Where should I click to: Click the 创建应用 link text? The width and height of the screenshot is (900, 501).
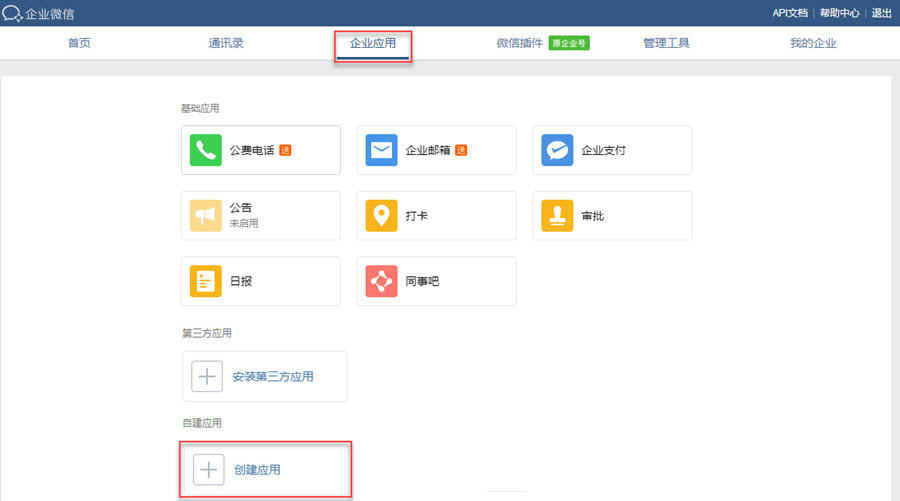click(257, 469)
